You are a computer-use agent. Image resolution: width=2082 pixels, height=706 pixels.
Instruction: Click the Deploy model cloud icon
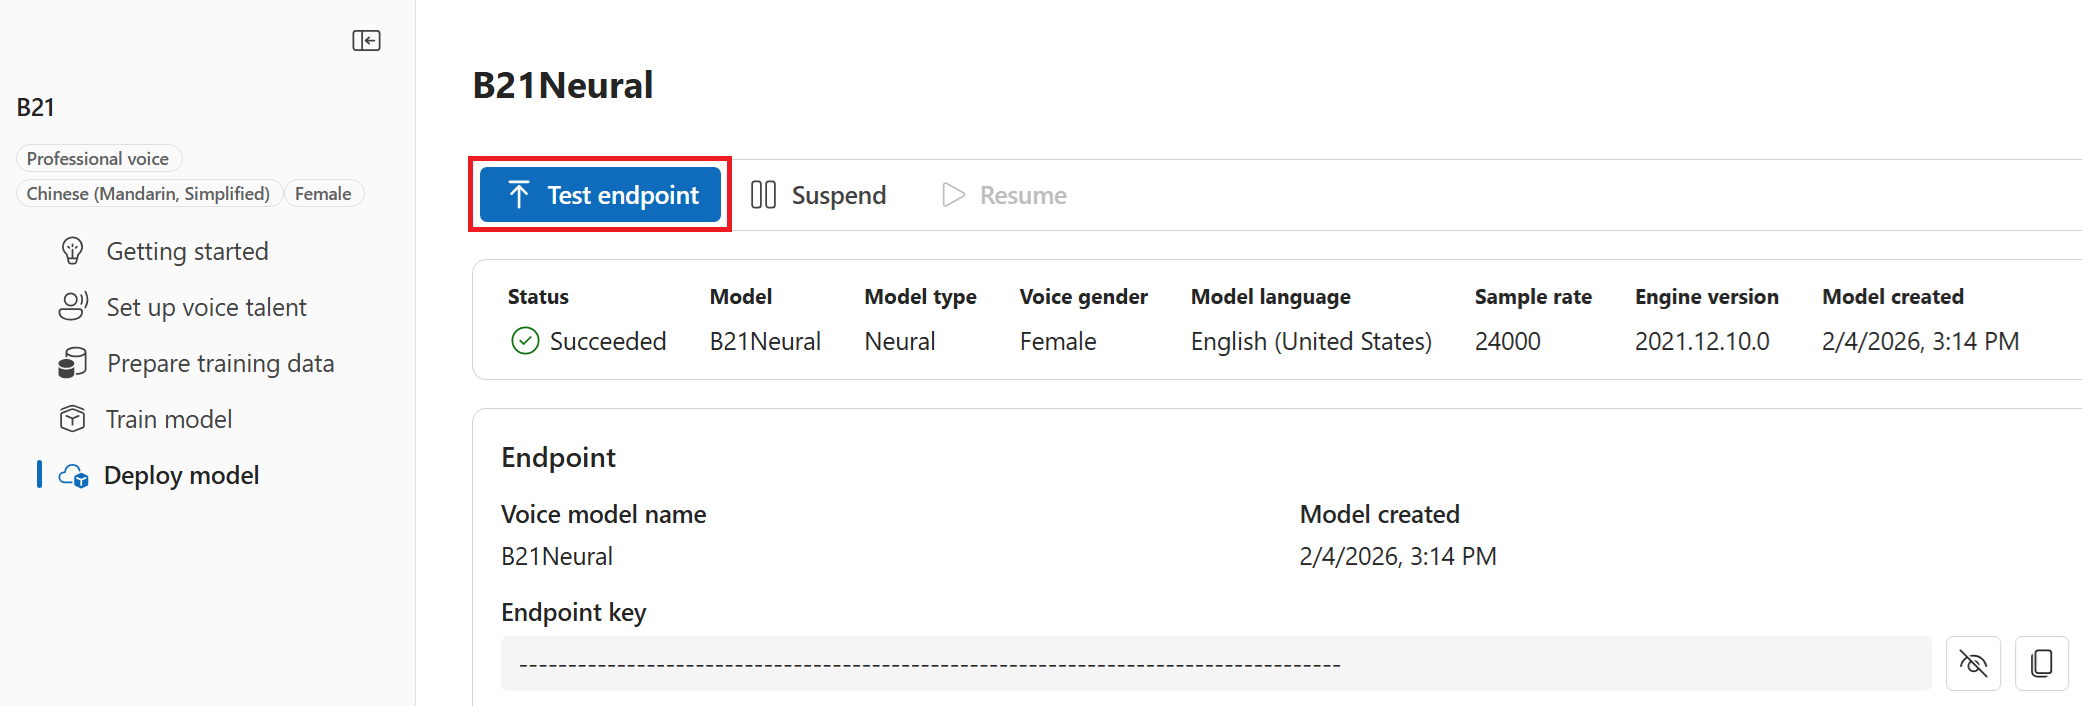(x=74, y=476)
